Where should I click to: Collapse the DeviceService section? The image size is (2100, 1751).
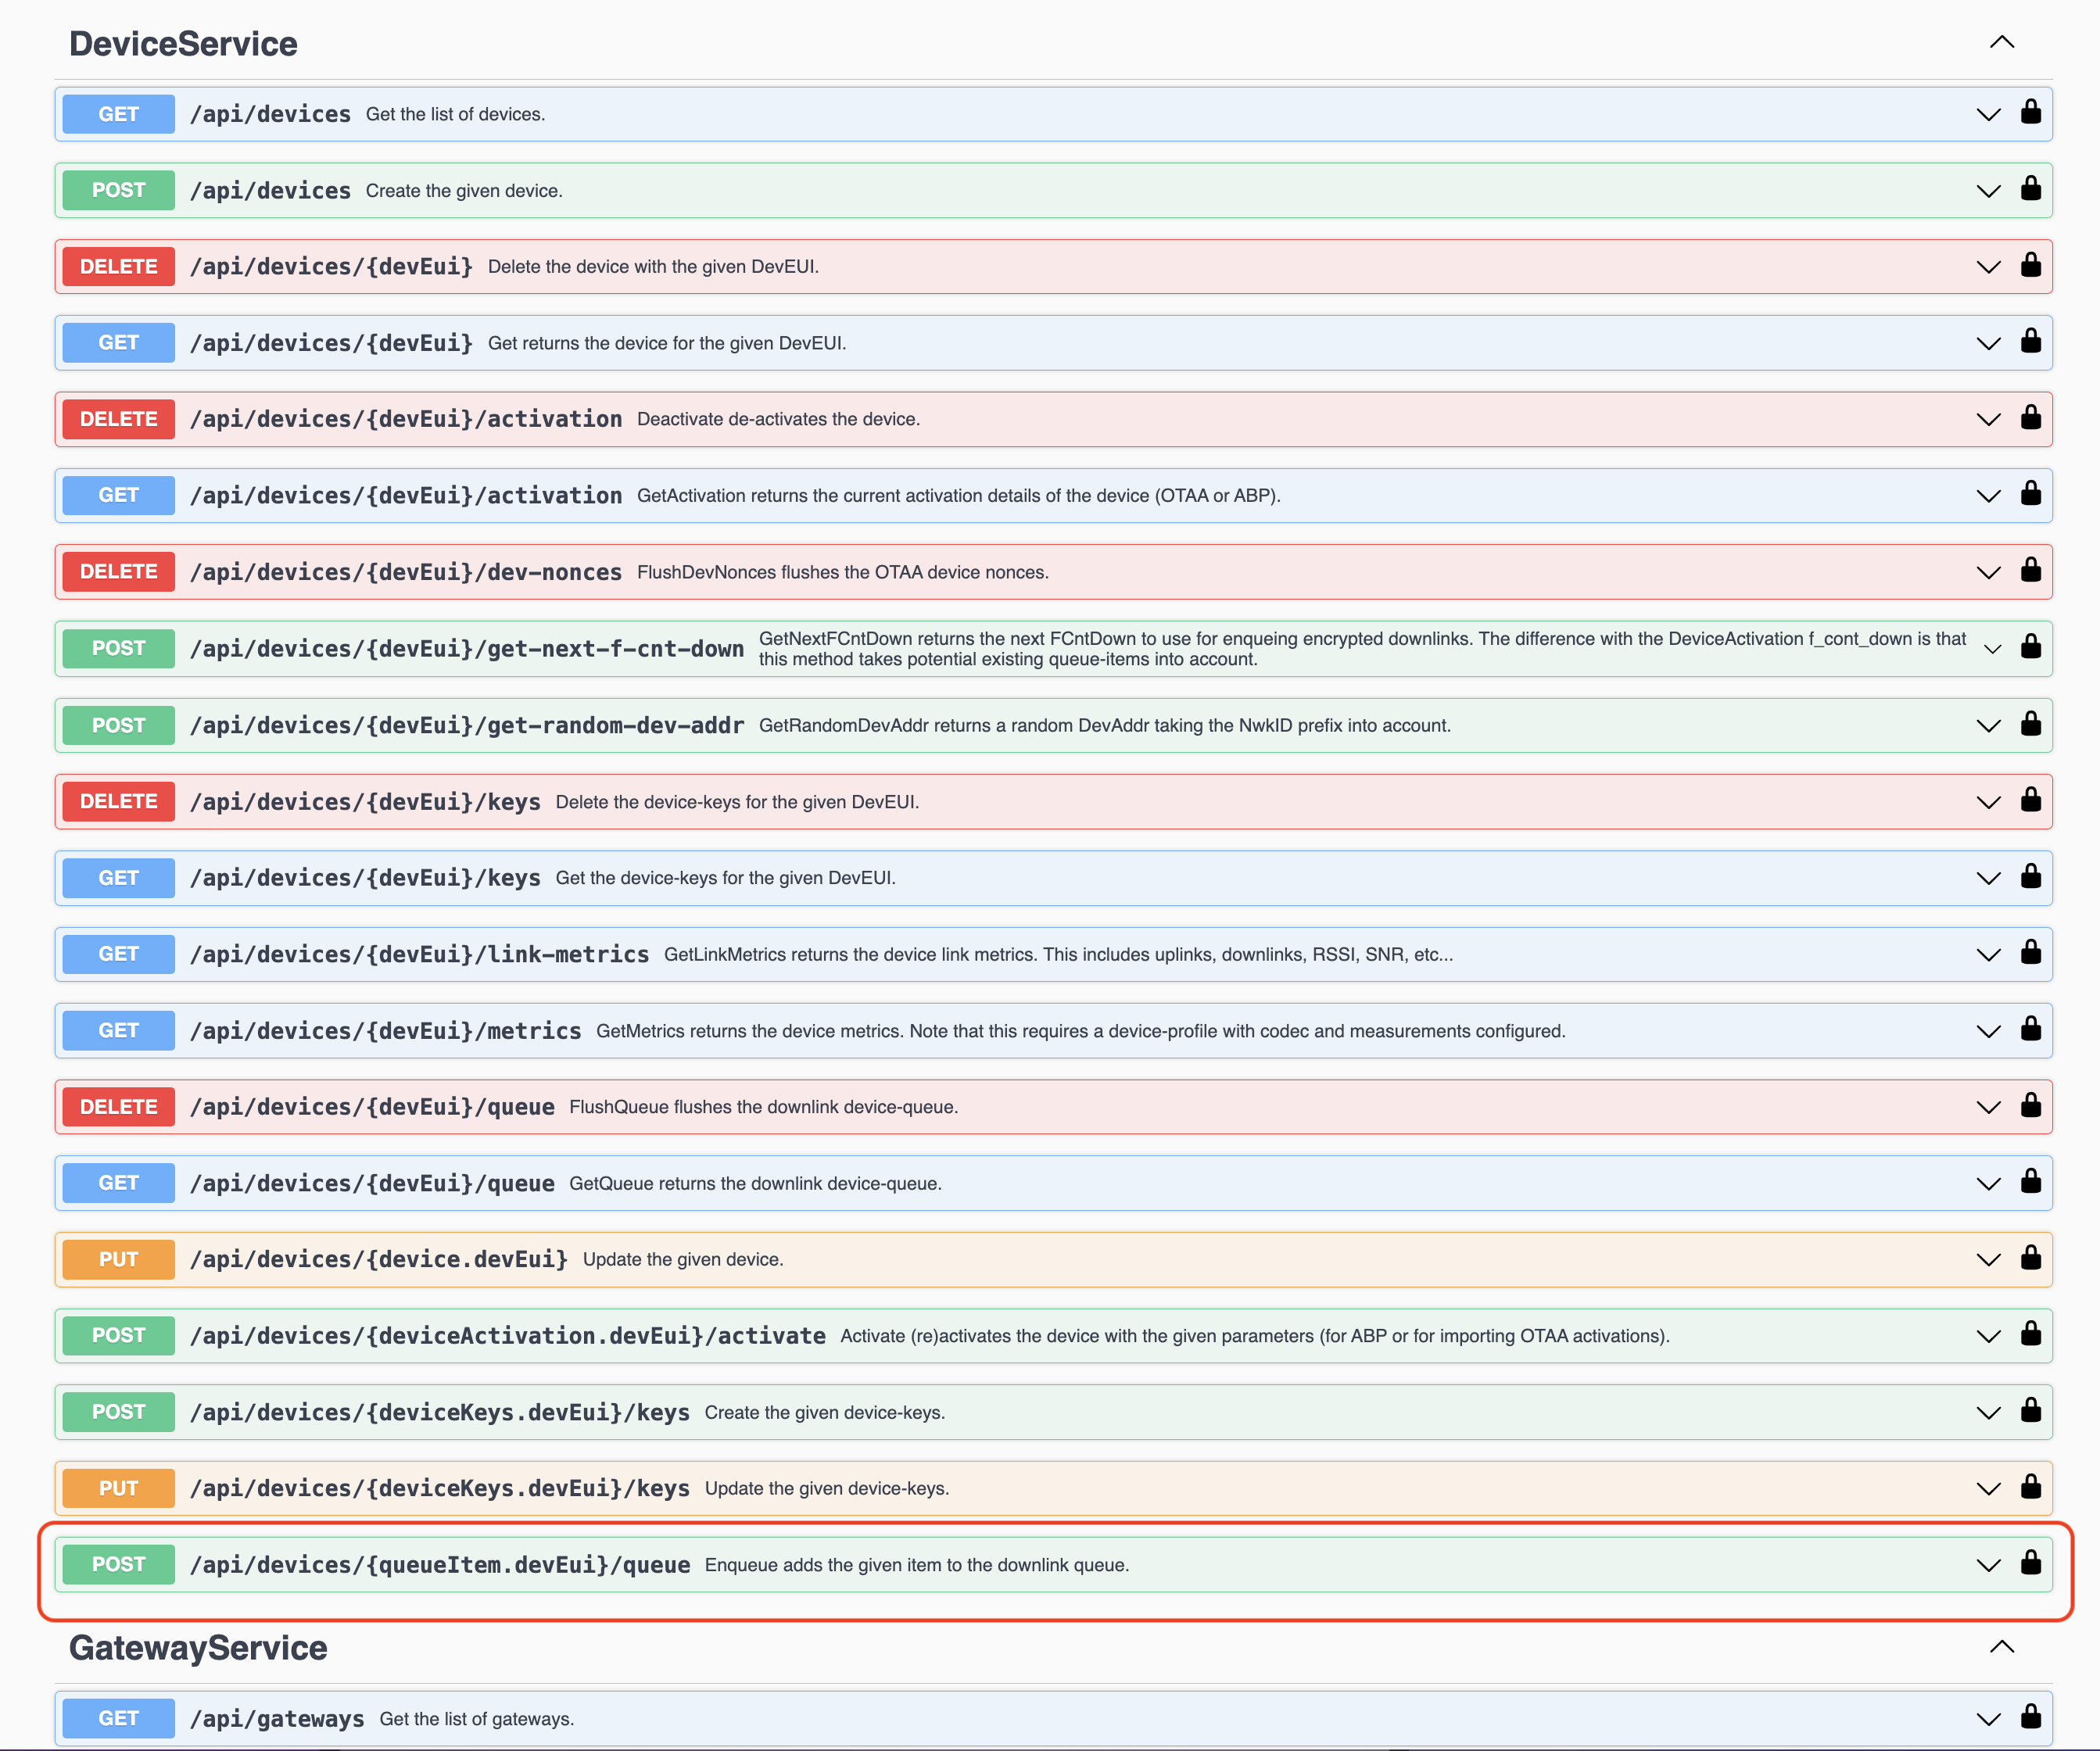pos(2001,43)
